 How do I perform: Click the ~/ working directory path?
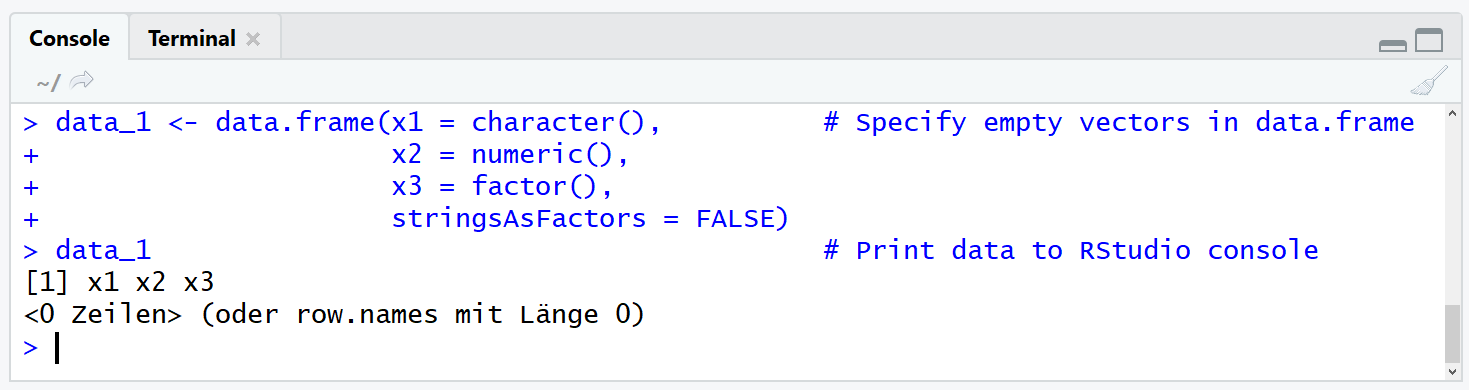tap(48, 82)
